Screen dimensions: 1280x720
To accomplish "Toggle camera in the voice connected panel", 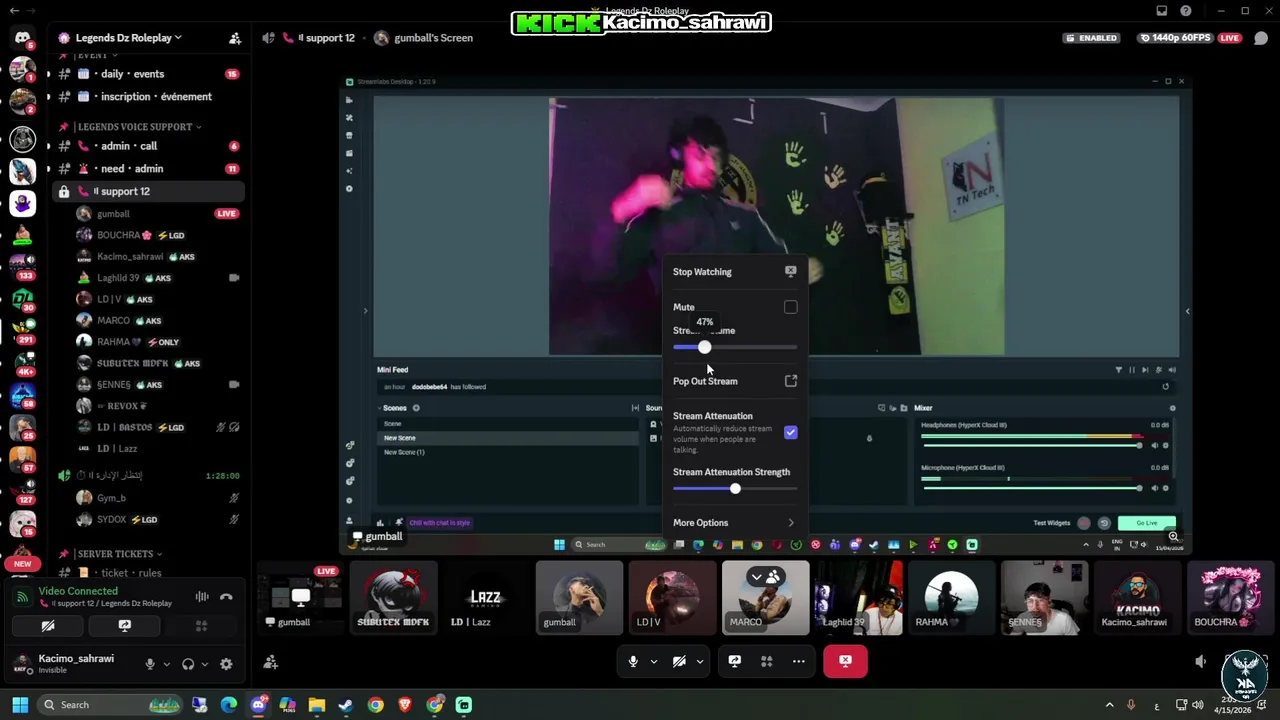I will click(x=47, y=626).
